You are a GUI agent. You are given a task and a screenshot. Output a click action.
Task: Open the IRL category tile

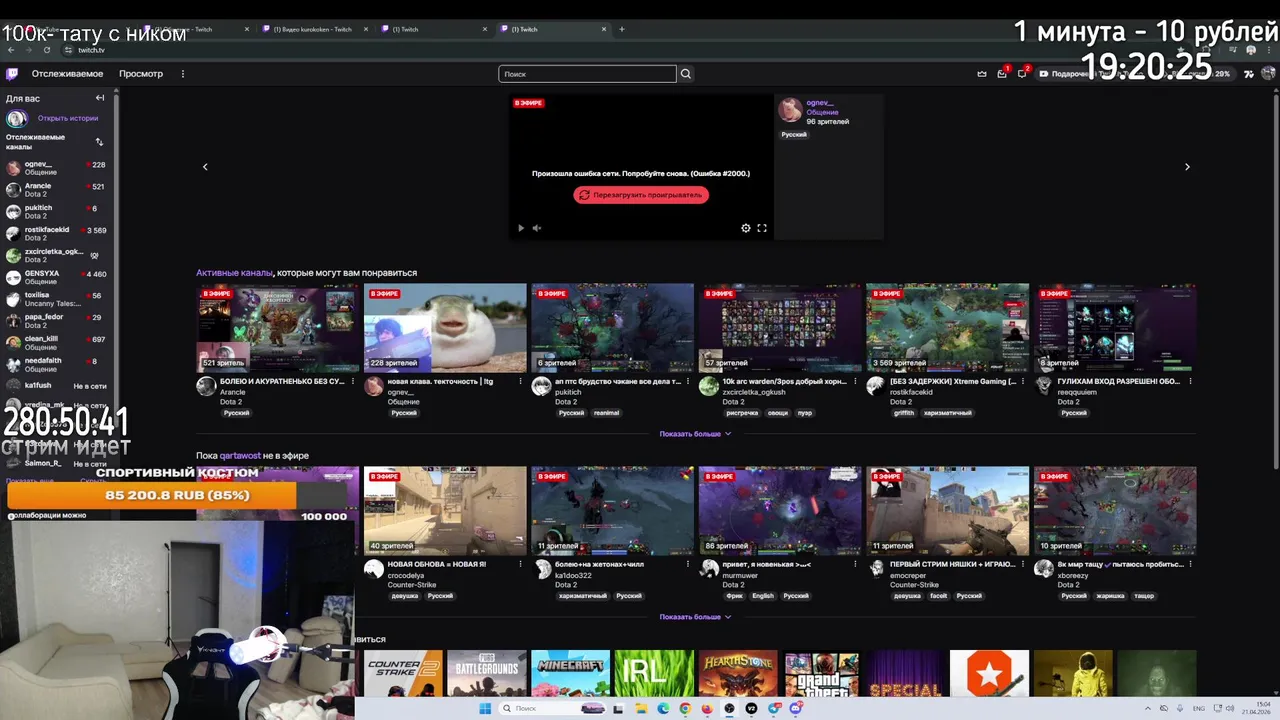pos(654,673)
